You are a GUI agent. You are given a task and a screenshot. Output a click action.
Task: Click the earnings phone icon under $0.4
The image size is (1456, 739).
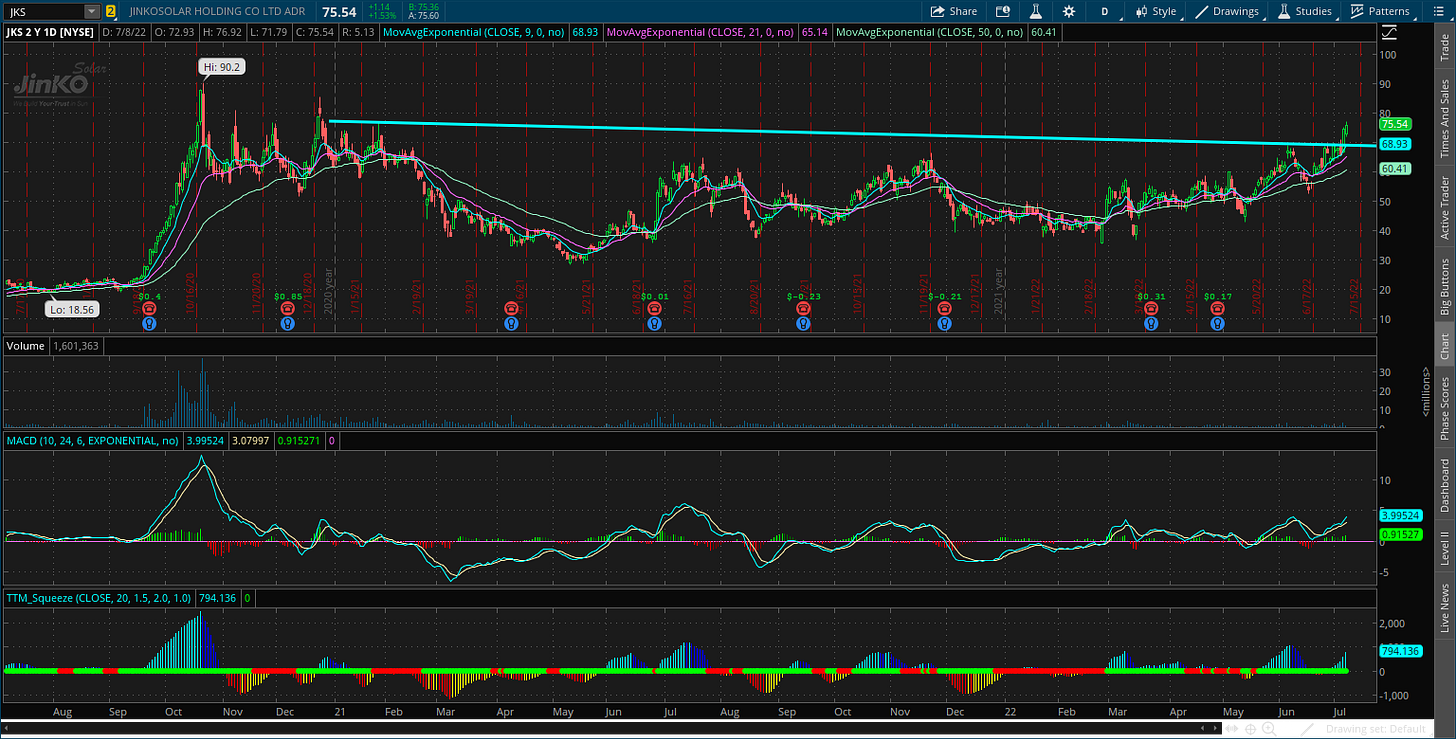point(149,309)
